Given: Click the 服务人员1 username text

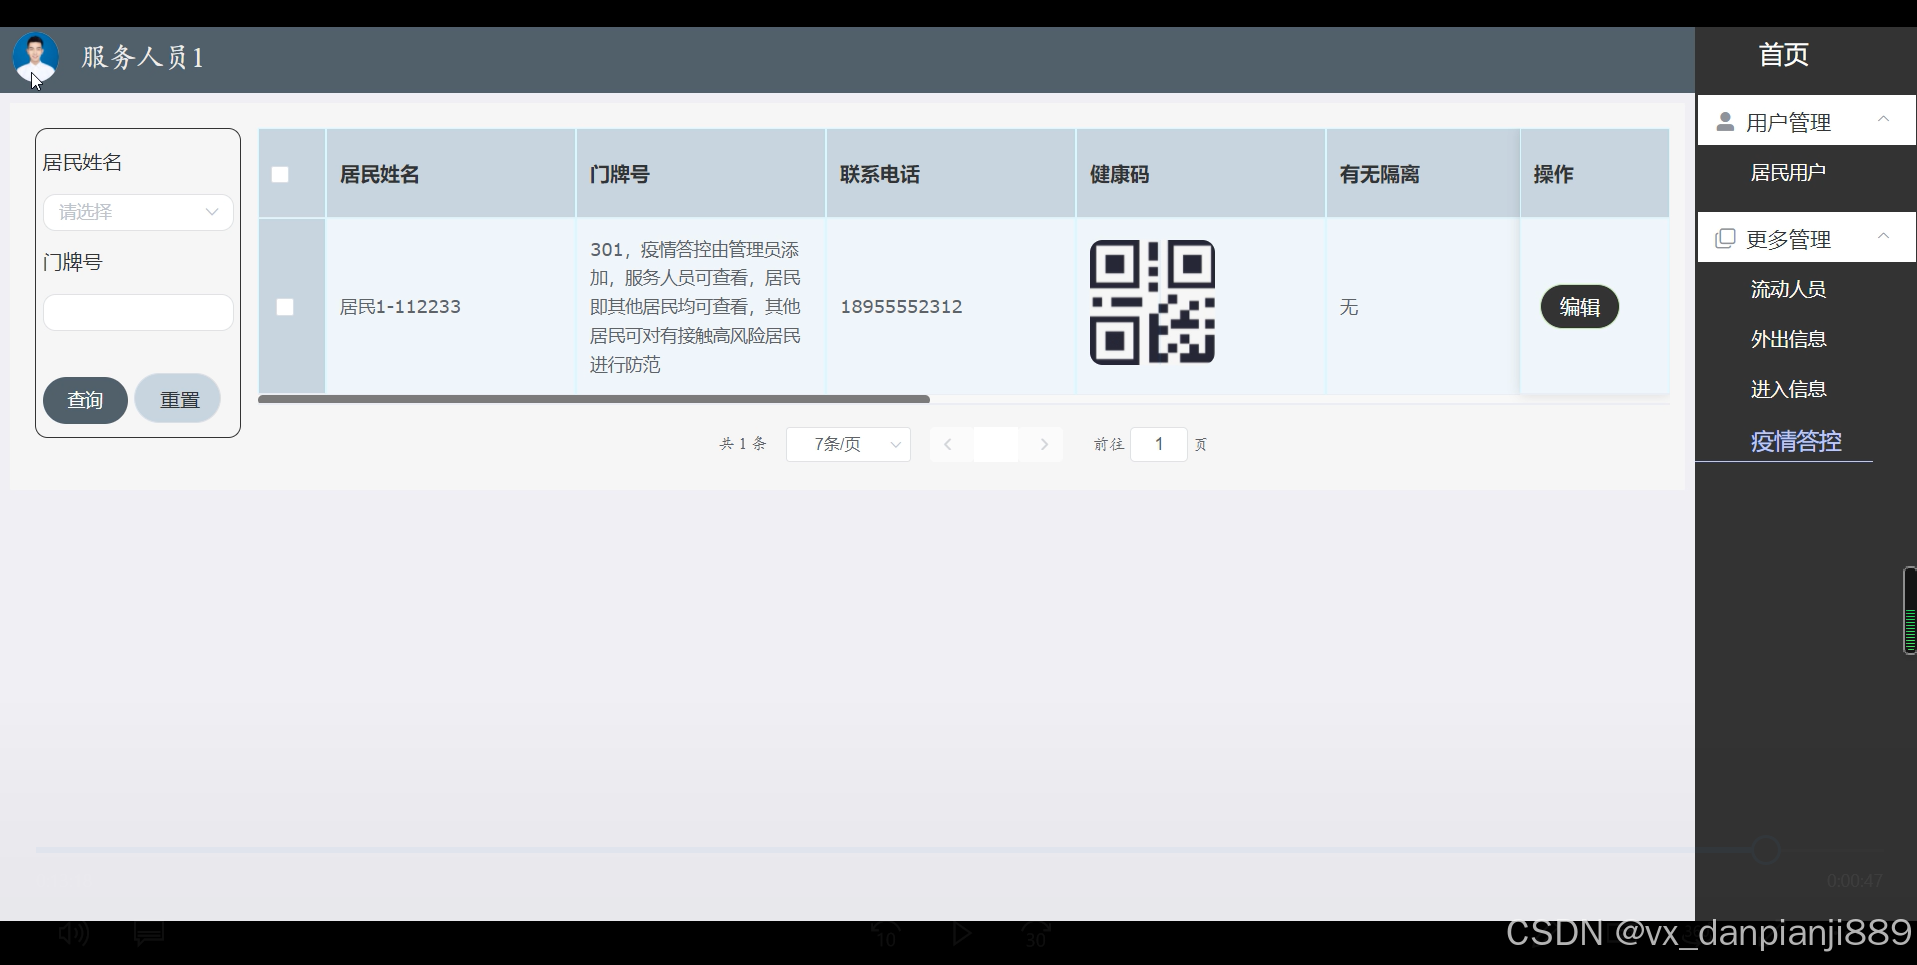Looking at the screenshot, I should [143, 57].
